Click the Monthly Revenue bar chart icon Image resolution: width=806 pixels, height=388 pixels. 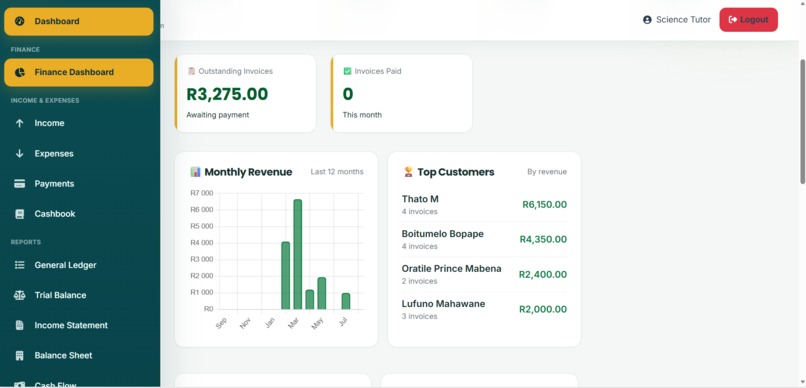click(x=195, y=172)
